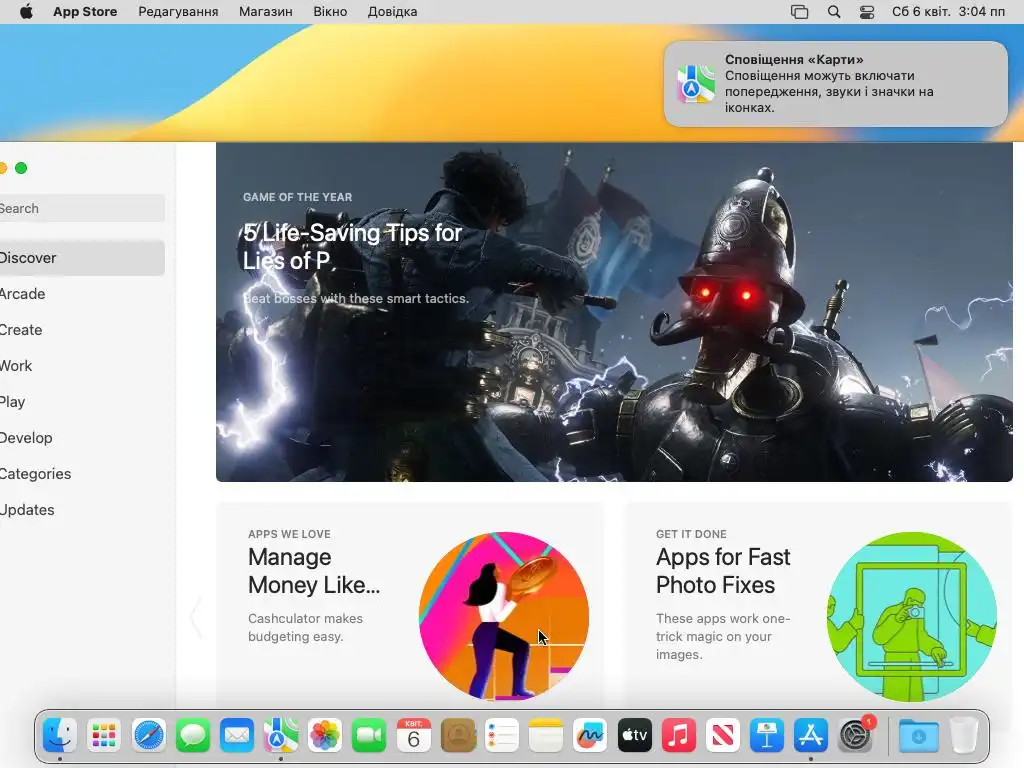Viewport: 1024px width, 768px height.
Task: Click the Cashculator circular artwork
Action: coord(504,616)
